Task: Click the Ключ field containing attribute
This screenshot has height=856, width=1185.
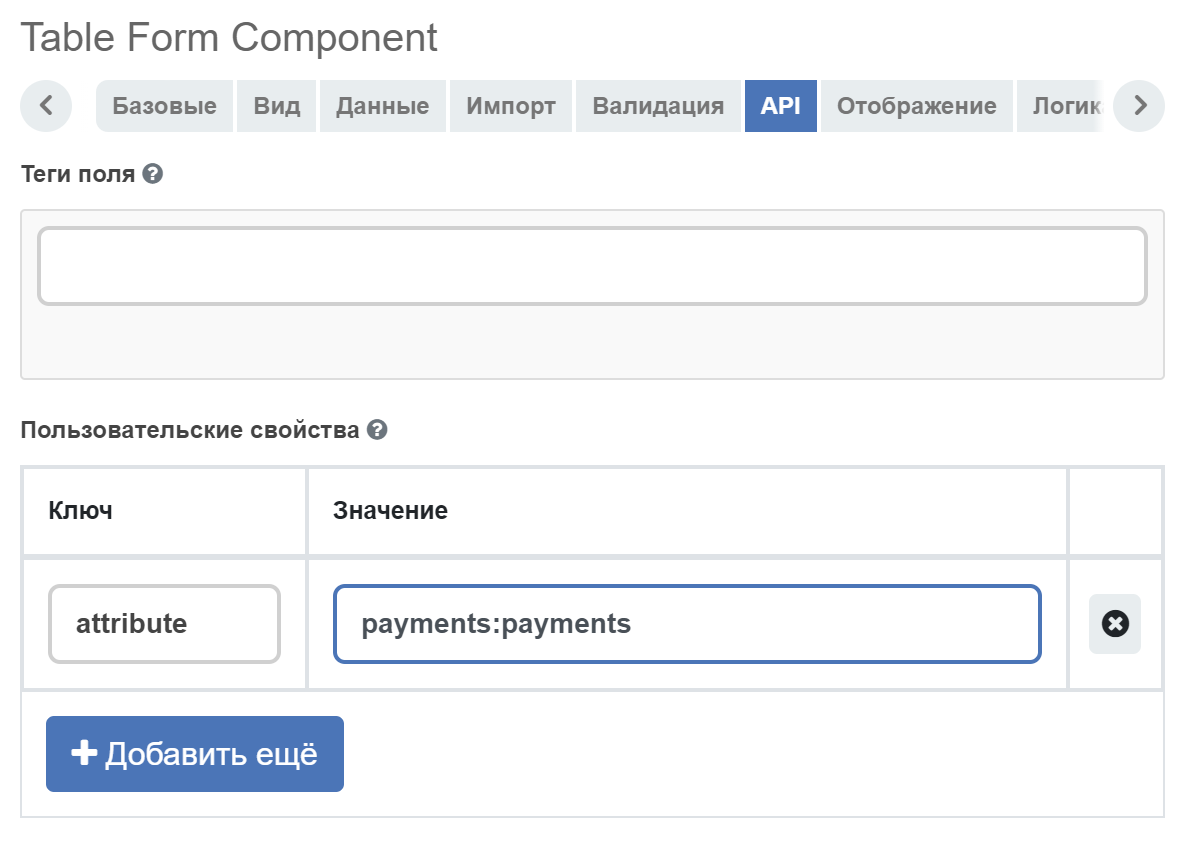Action: pyautogui.click(x=165, y=624)
